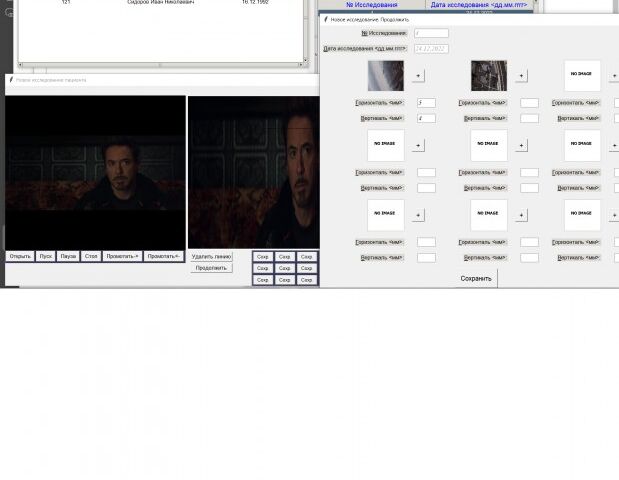Click plus beside bottom-row second-column NO IMAGE slot

(x=521, y=215)
